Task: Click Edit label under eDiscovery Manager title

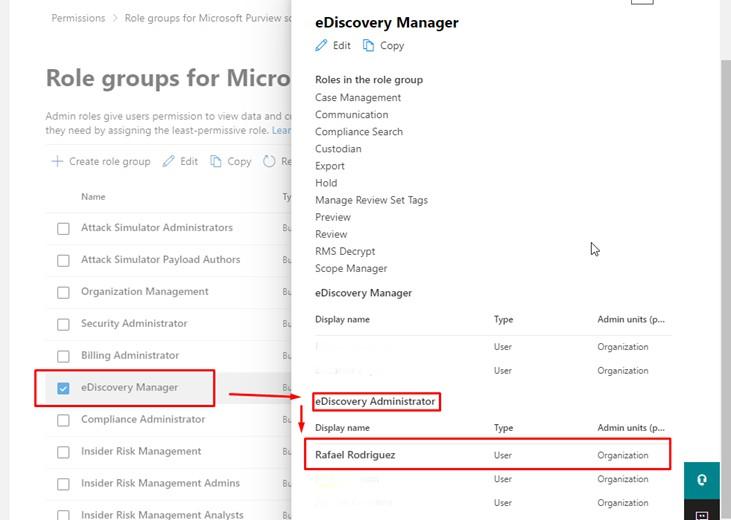Action: [x=342, y=46]
